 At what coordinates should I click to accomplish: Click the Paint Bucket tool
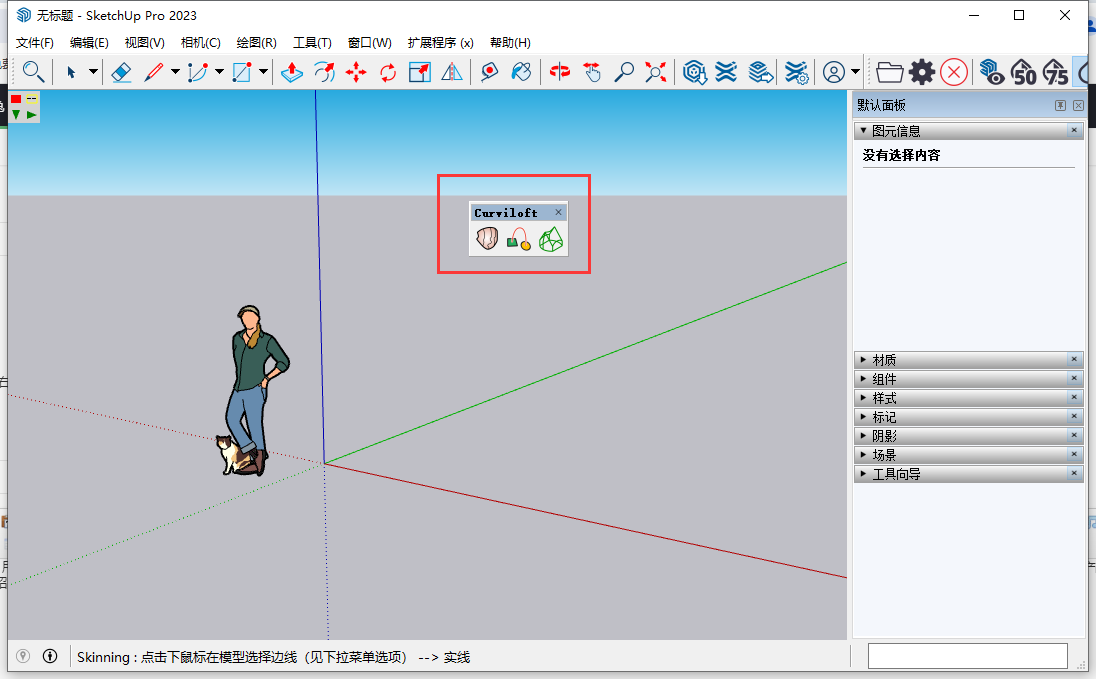click(x=521, y=72)
